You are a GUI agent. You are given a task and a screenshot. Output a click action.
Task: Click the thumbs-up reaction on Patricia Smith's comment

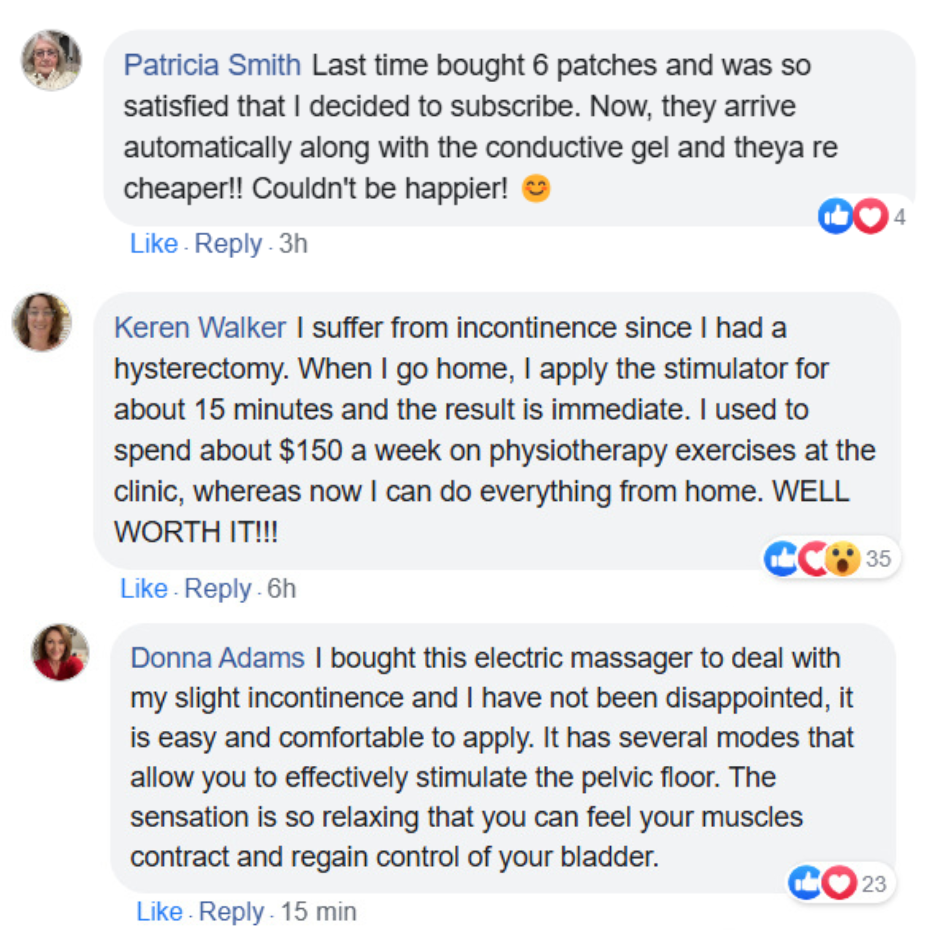835,216
